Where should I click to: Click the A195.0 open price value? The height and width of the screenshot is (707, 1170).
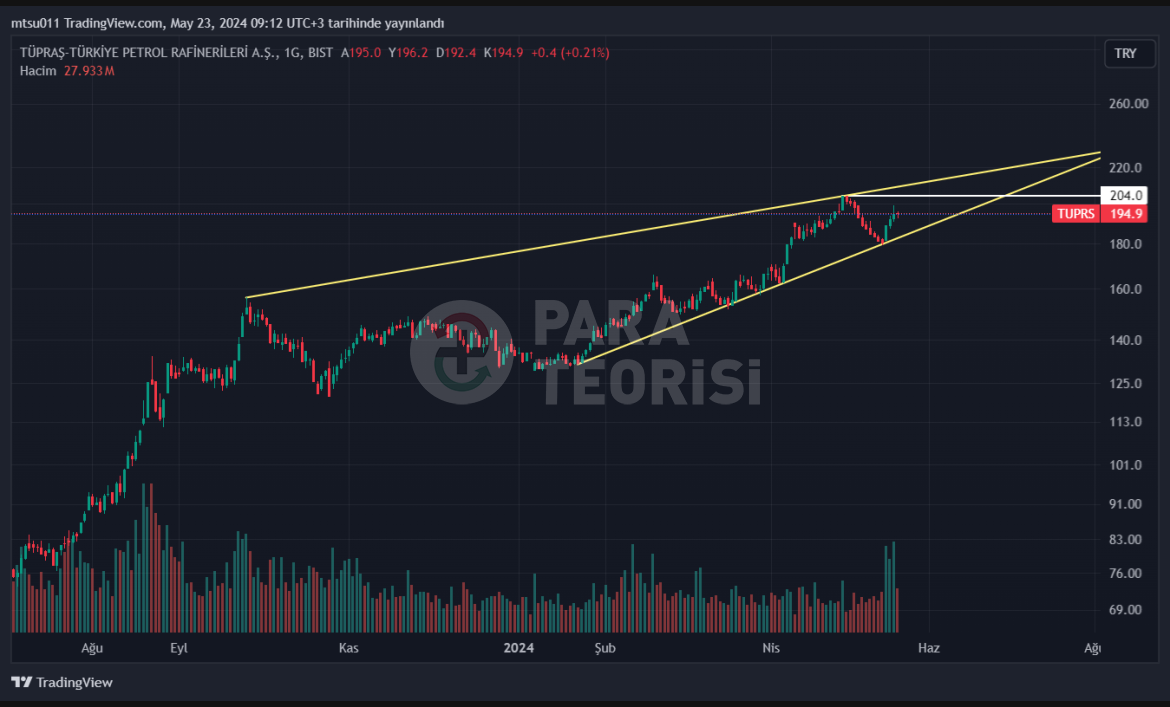[x=361, y=53]
